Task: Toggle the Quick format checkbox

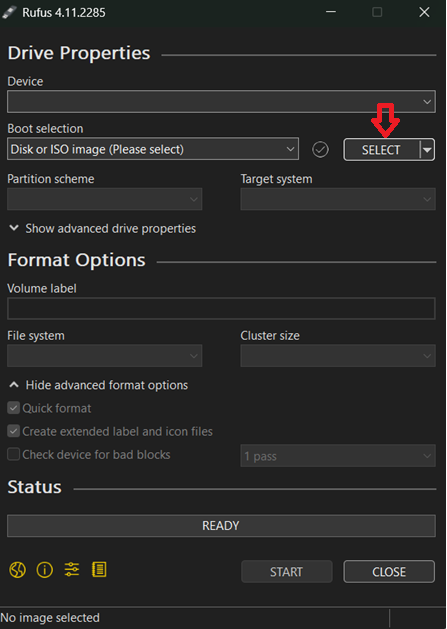Action: click(x=14, y=408)
